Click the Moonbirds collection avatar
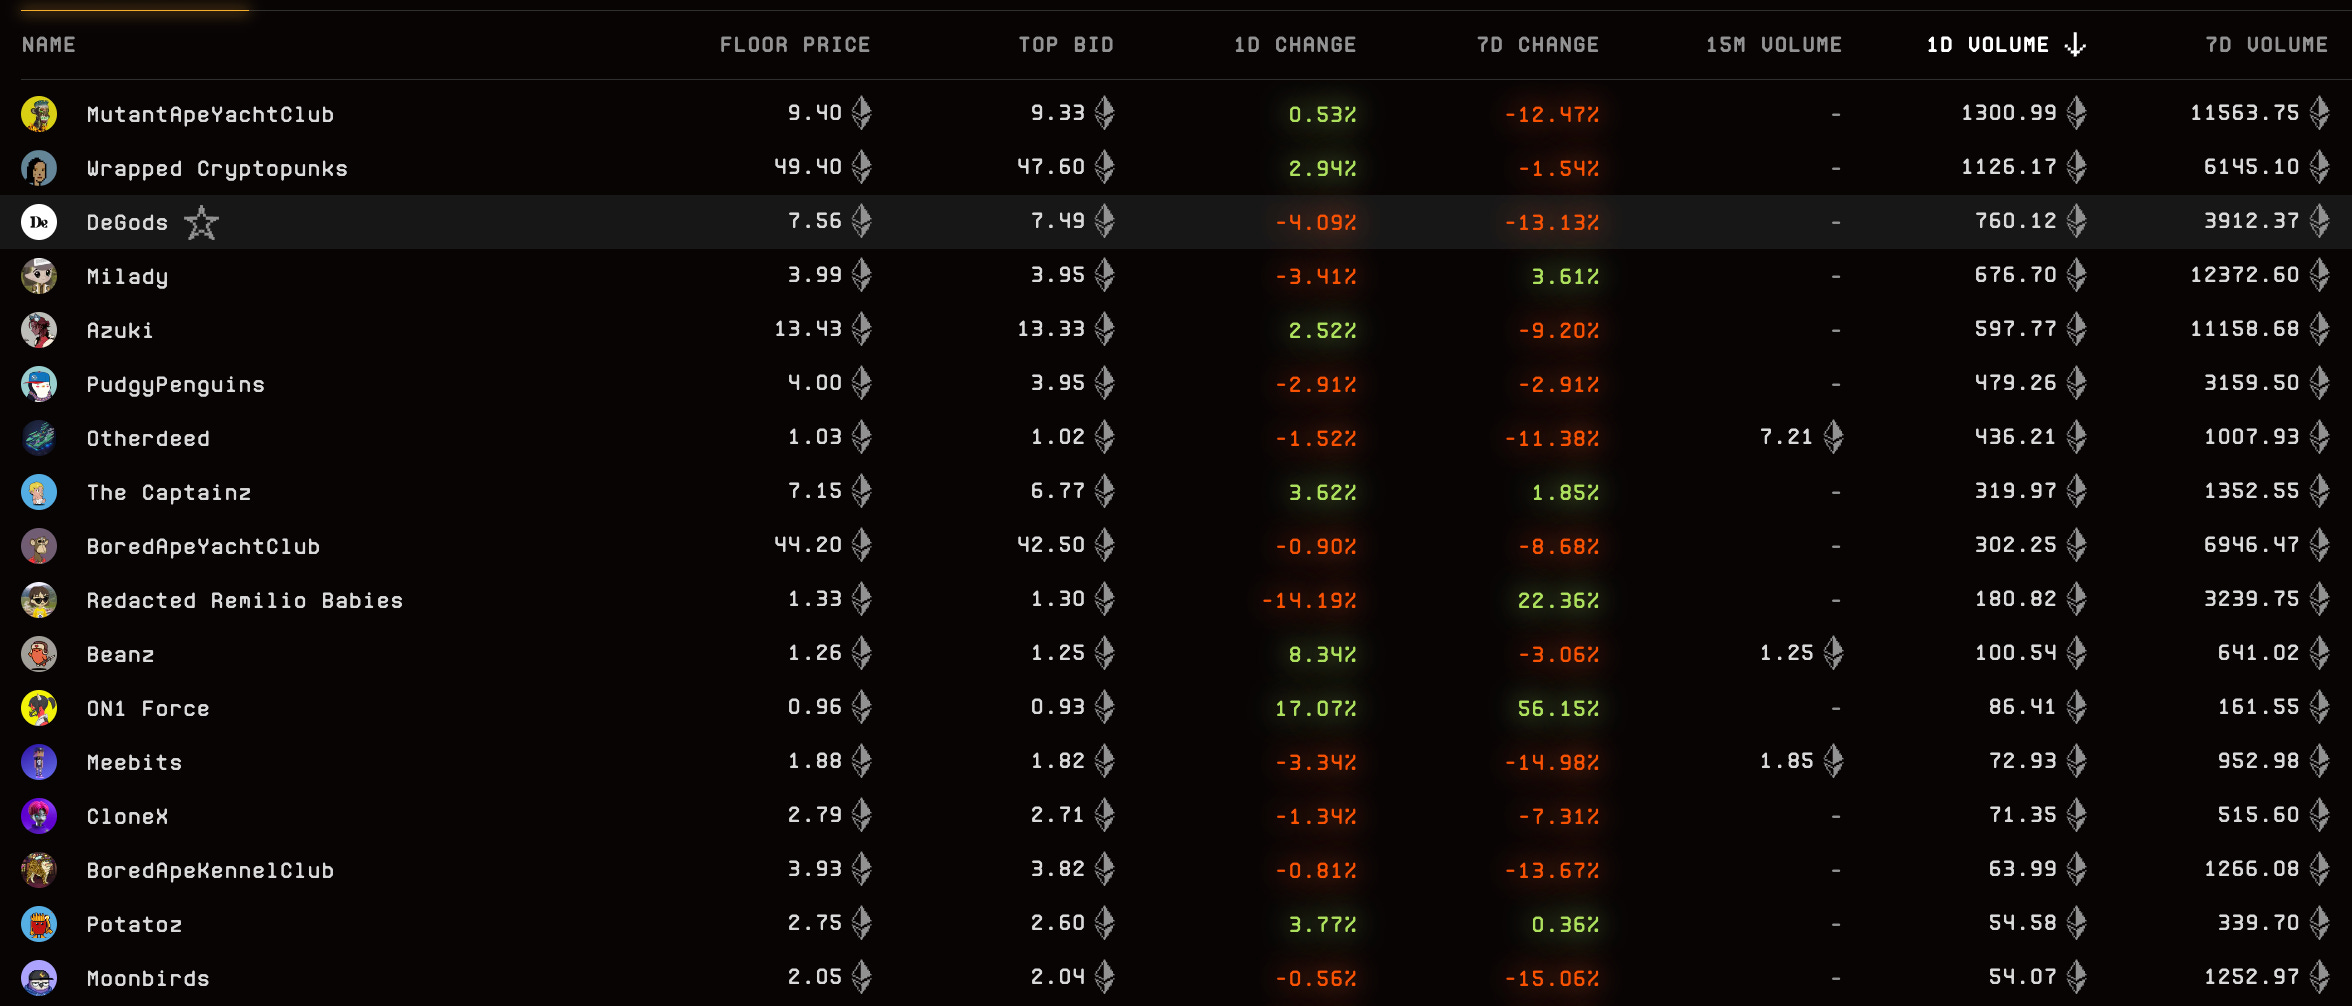2352x1006 pixels. 39,978
